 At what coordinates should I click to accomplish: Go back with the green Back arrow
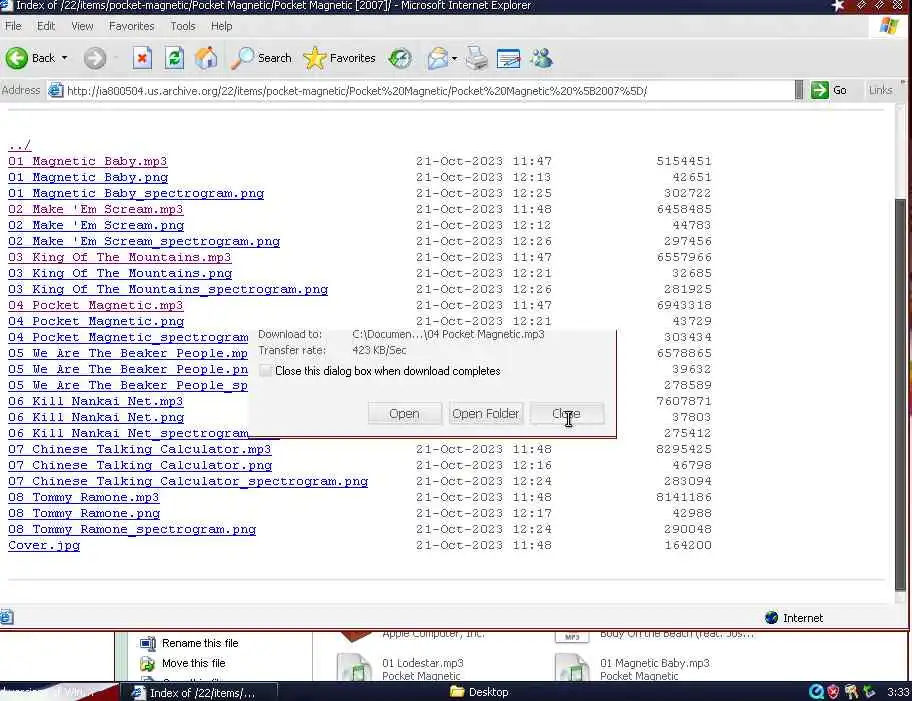(x=30, y=58)
